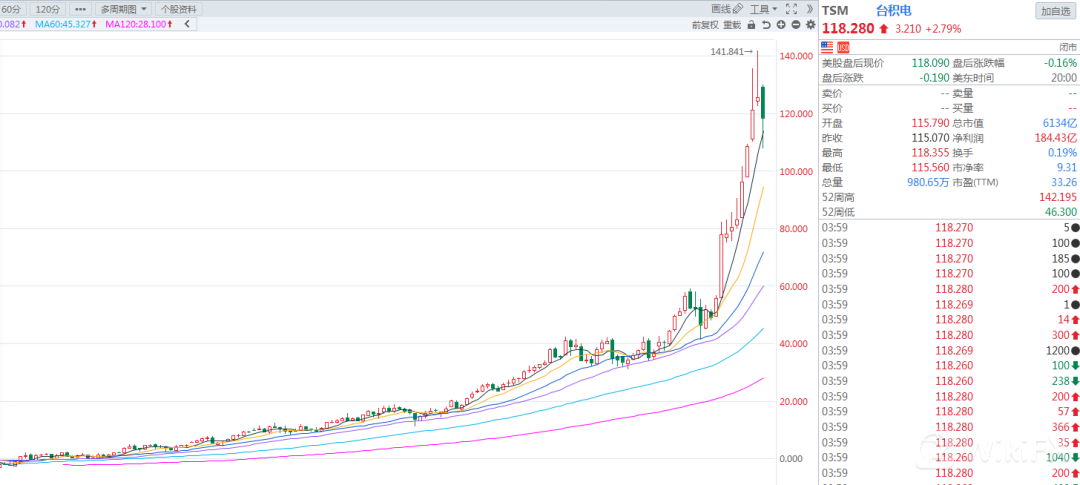Switch to the 60分 period tab
The height and width of the screenshot is (485, 1080).
pos(13,9)
